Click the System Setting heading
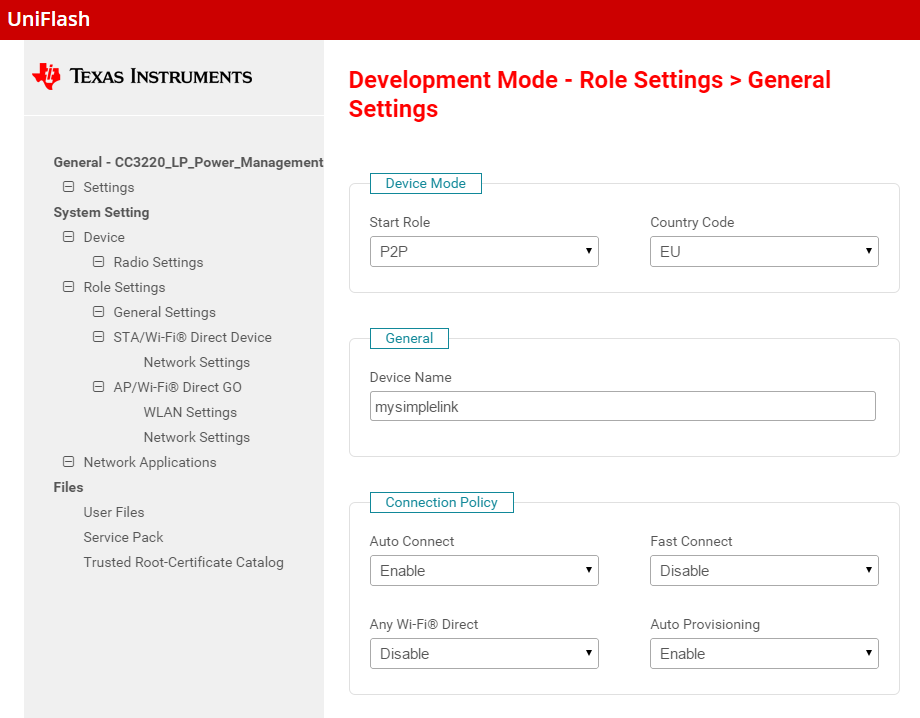 (102, 212)
